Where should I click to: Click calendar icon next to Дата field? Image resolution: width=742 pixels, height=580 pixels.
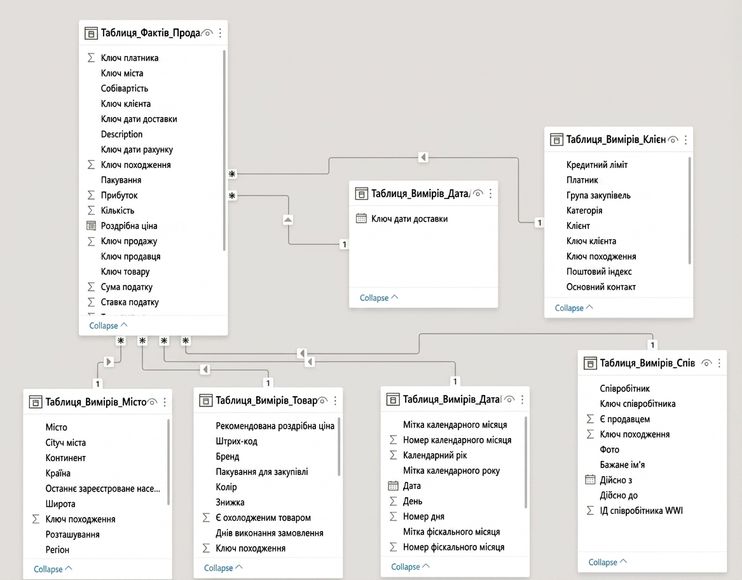tap(393, 486)
